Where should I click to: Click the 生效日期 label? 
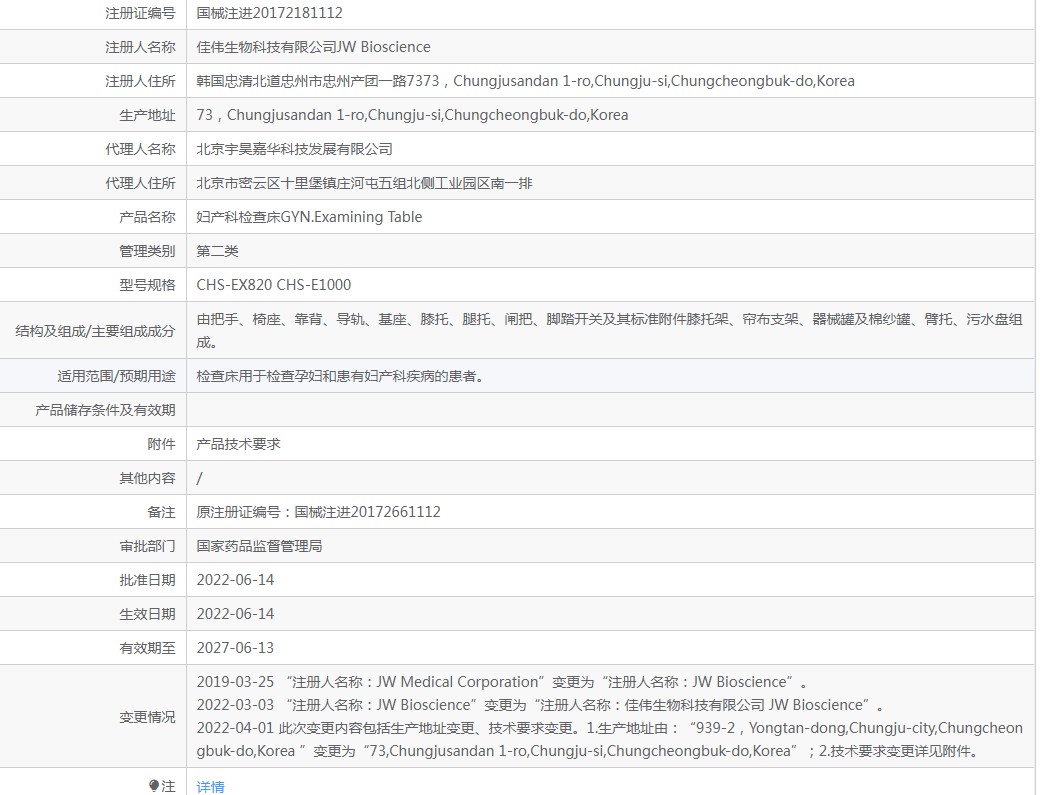(x=147, y=614)
